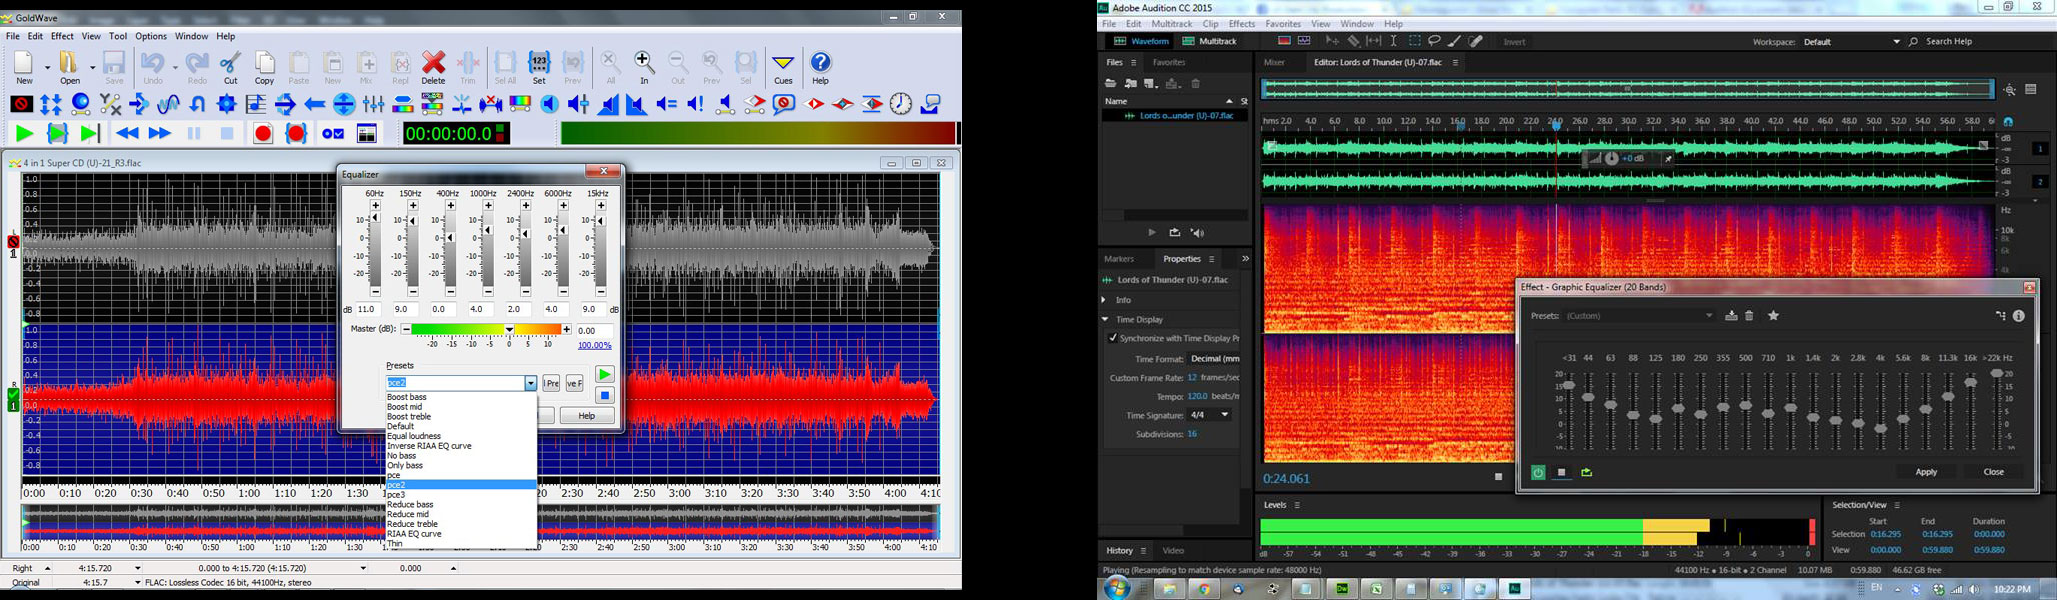Click the info icon in Graphic Equalizer

click(x=2018, y=316)
